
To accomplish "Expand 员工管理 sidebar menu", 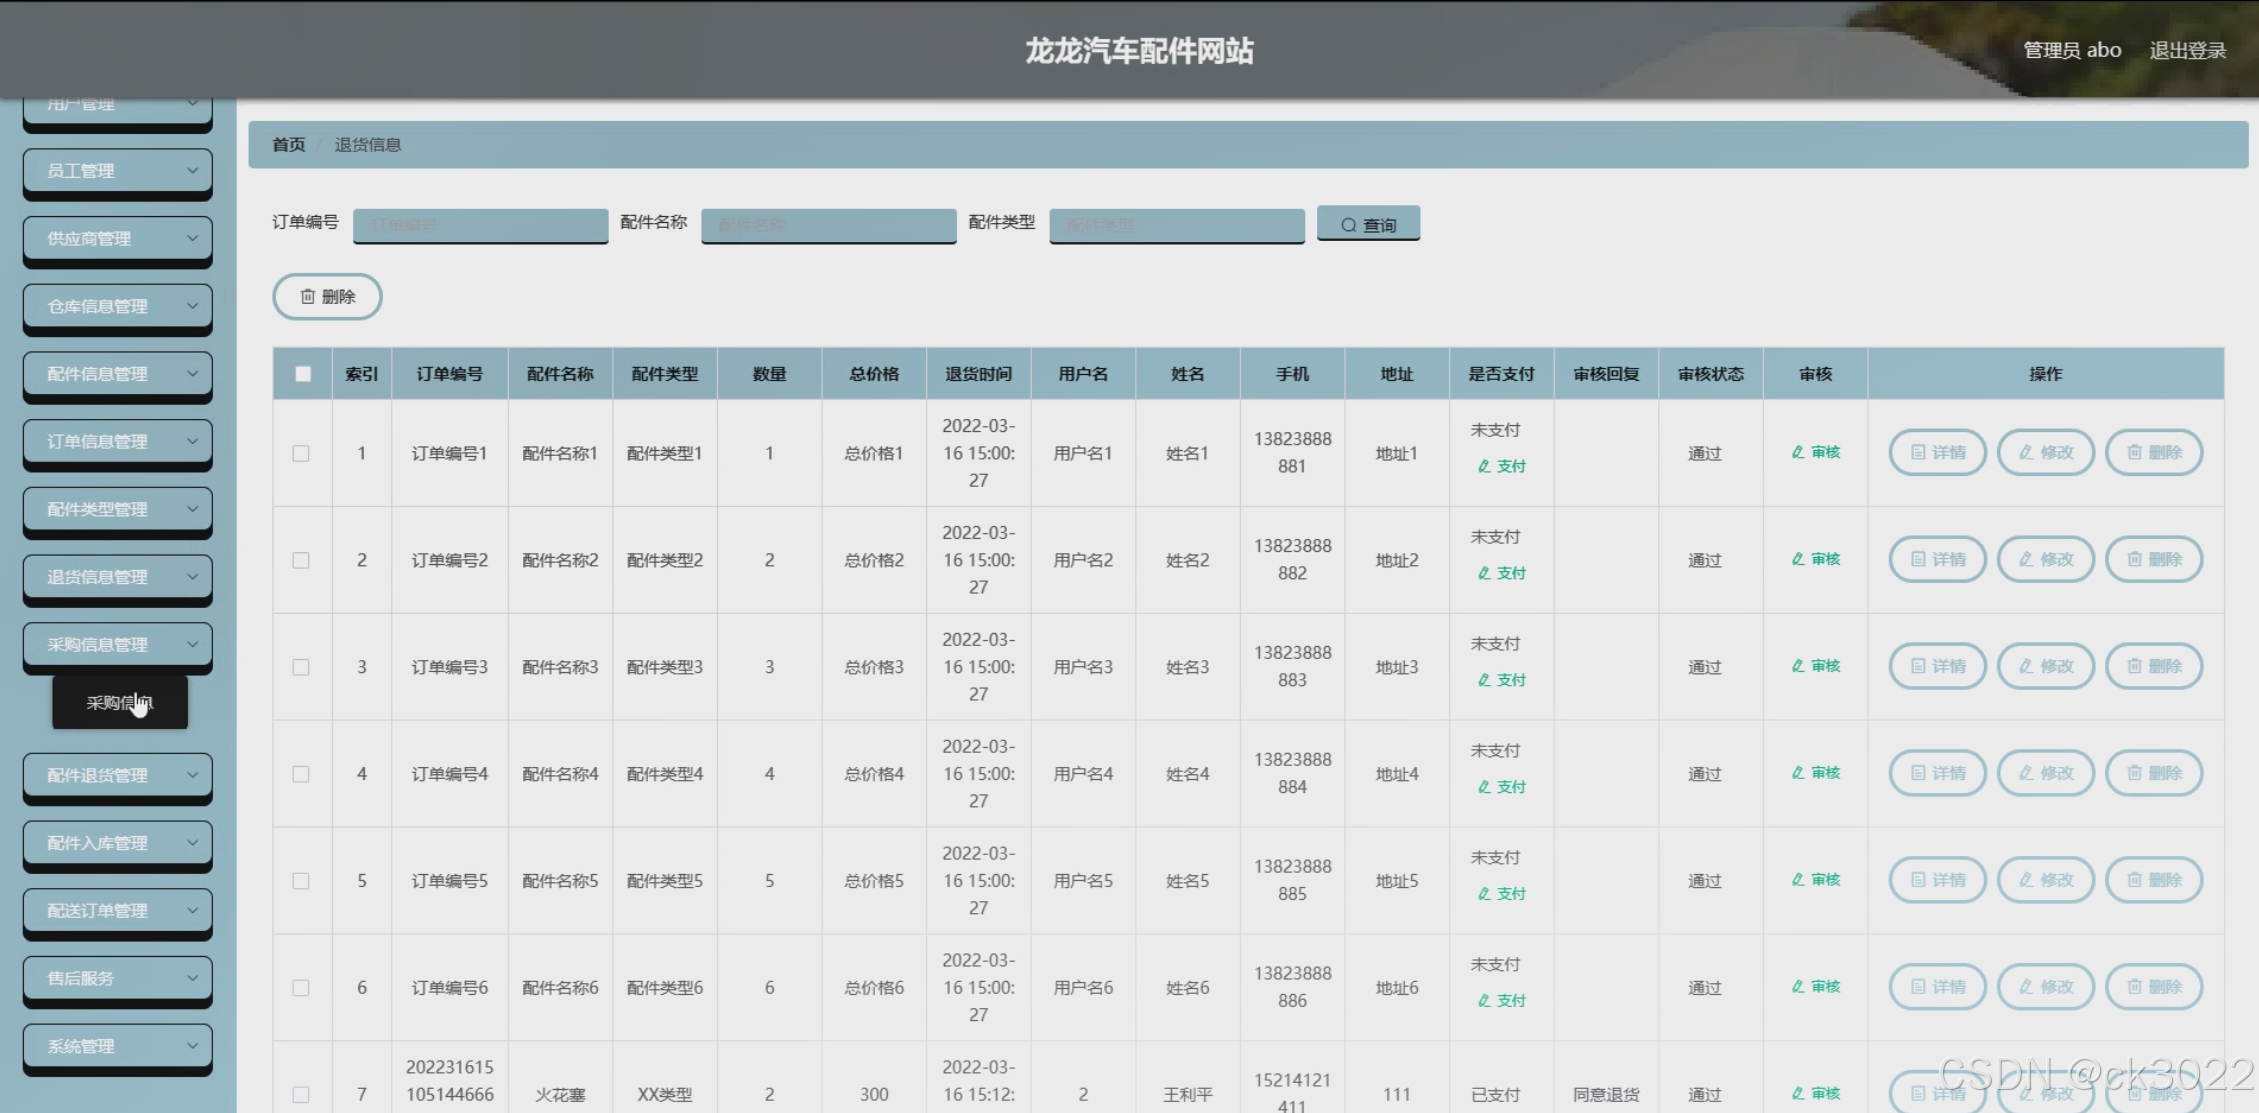I will pyautogui.click(x=117, y=171).
